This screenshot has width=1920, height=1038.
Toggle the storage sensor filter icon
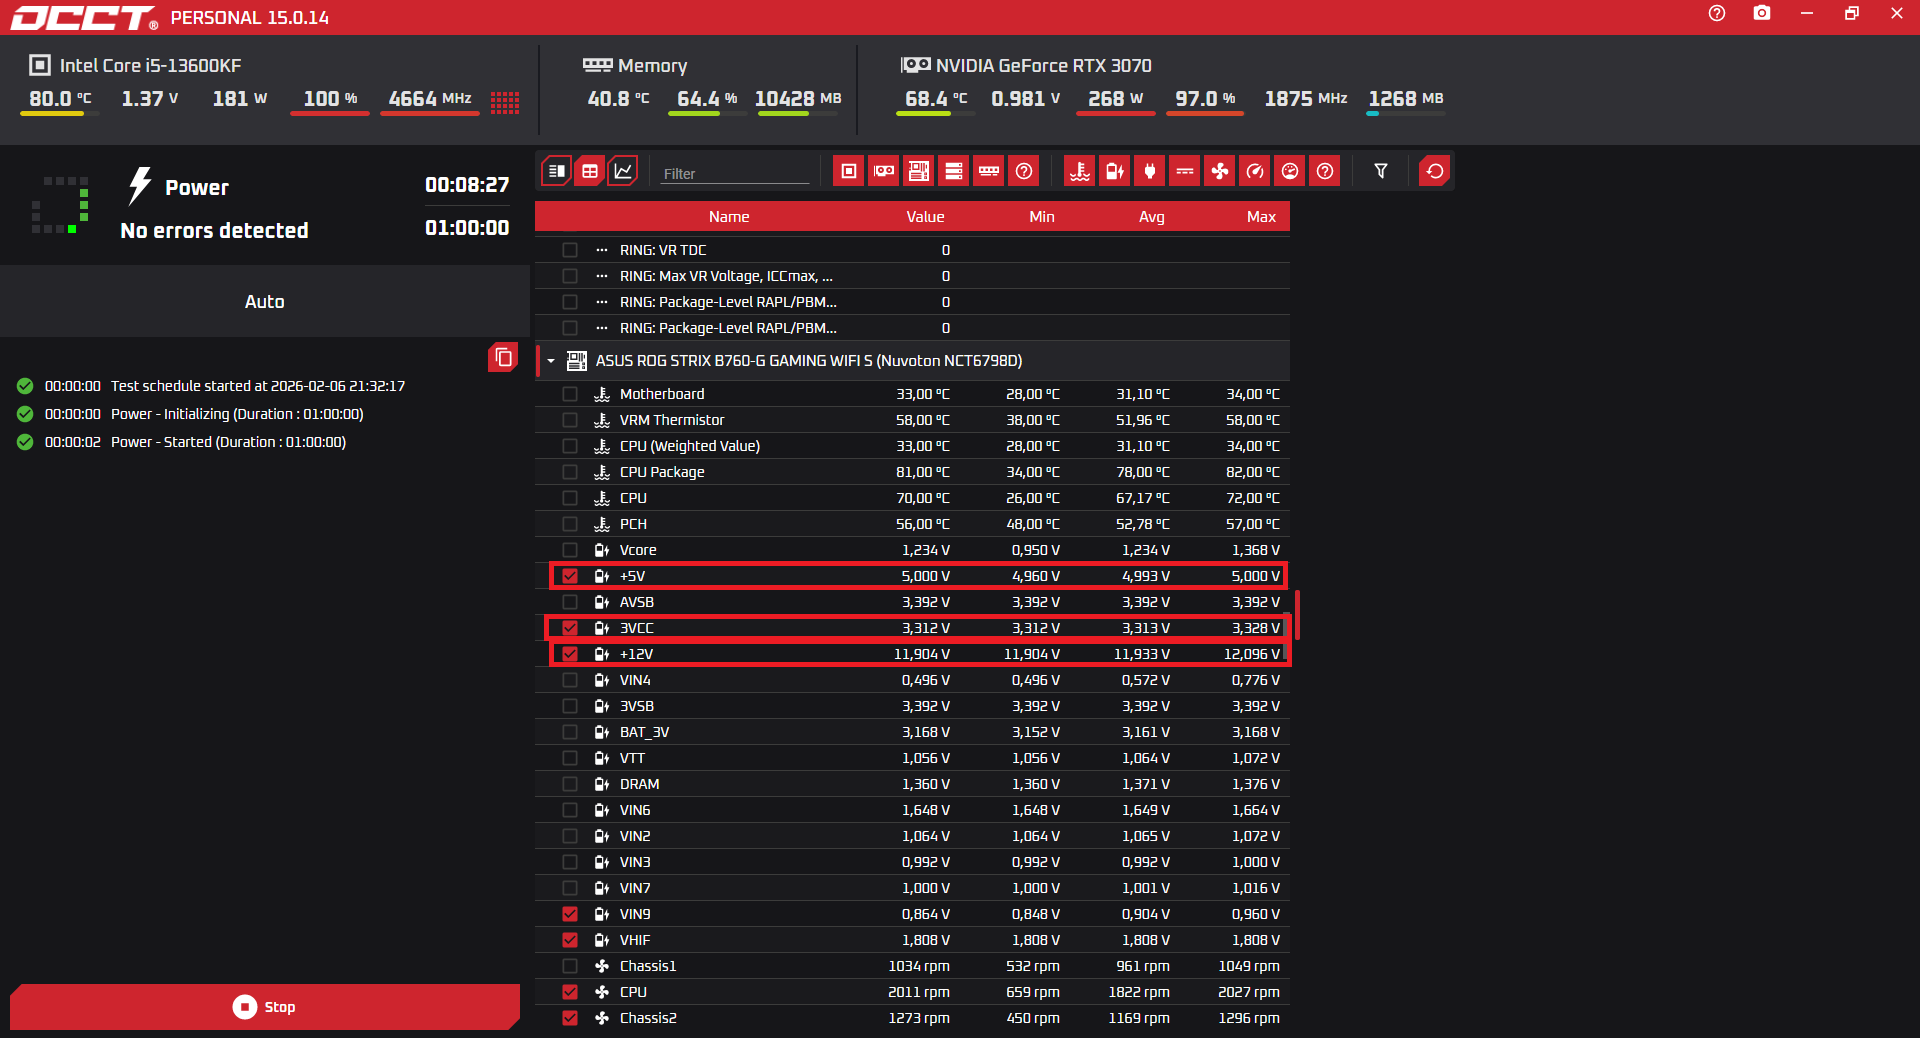[954, 171]
